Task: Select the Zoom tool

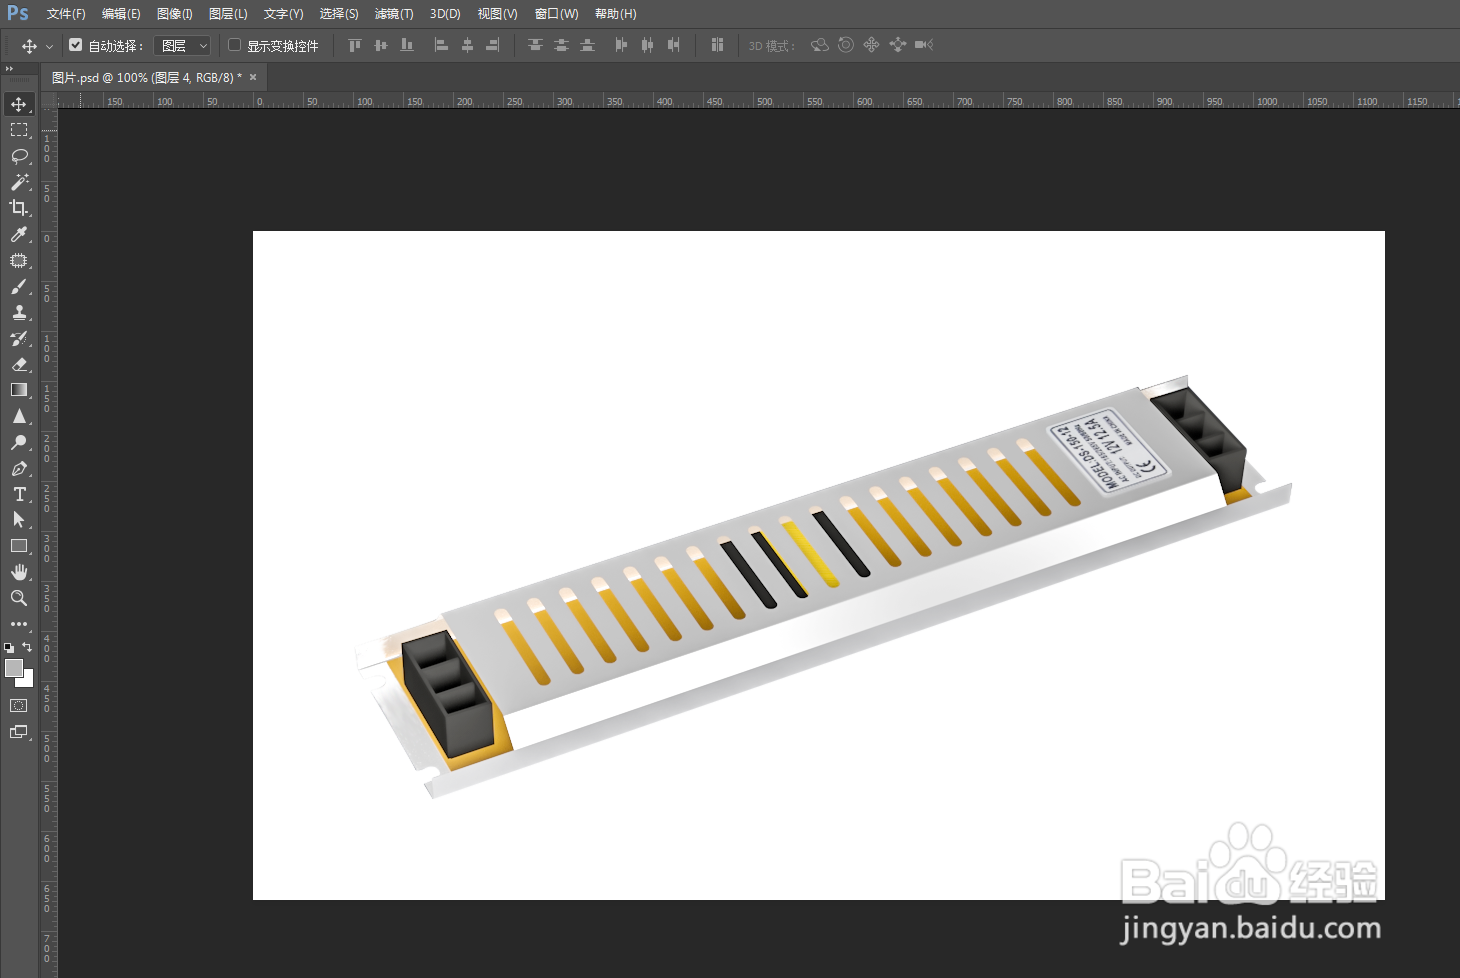Action: pyautogui.click(x=19, y=598)
